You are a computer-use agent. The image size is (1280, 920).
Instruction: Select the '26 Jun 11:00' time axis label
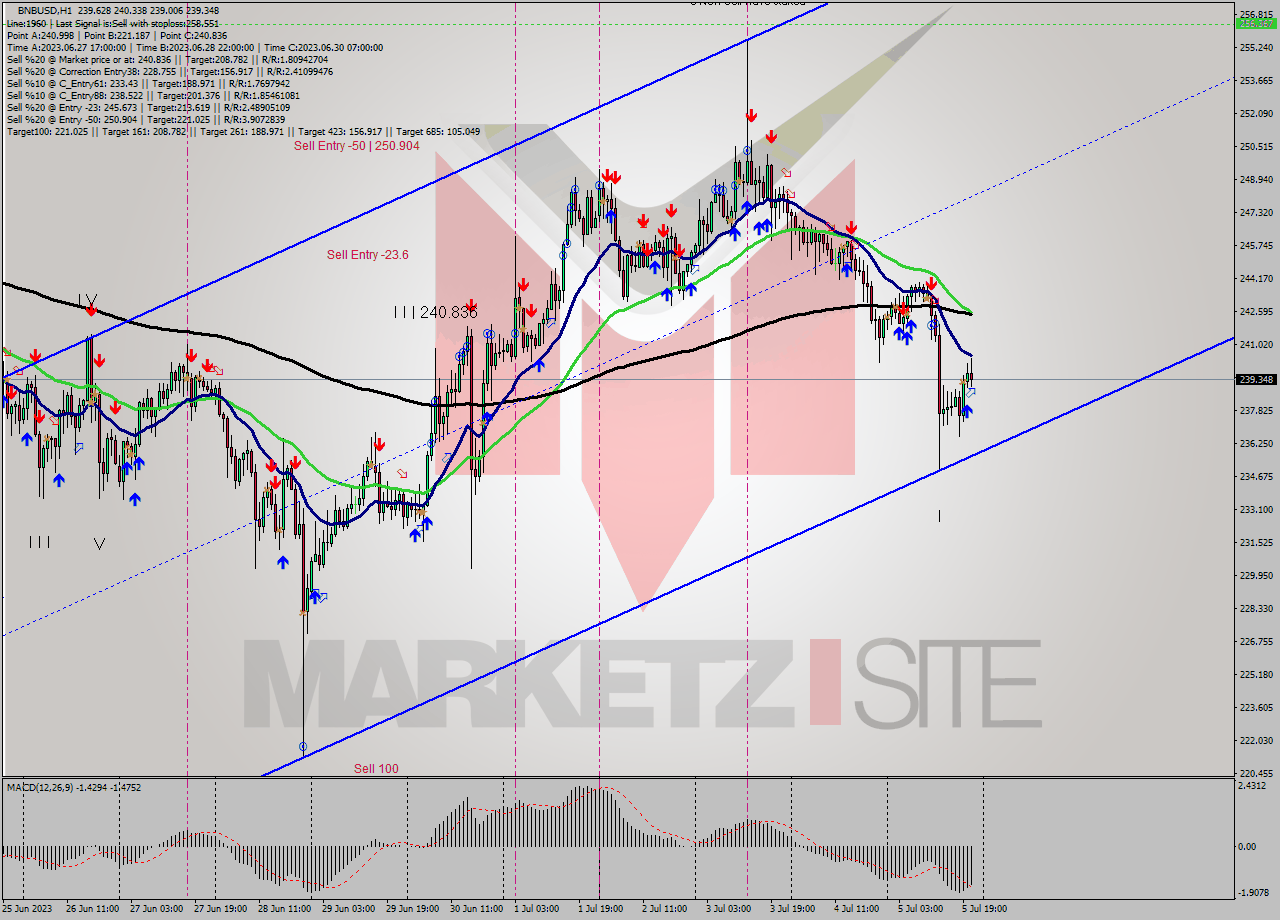93,909
